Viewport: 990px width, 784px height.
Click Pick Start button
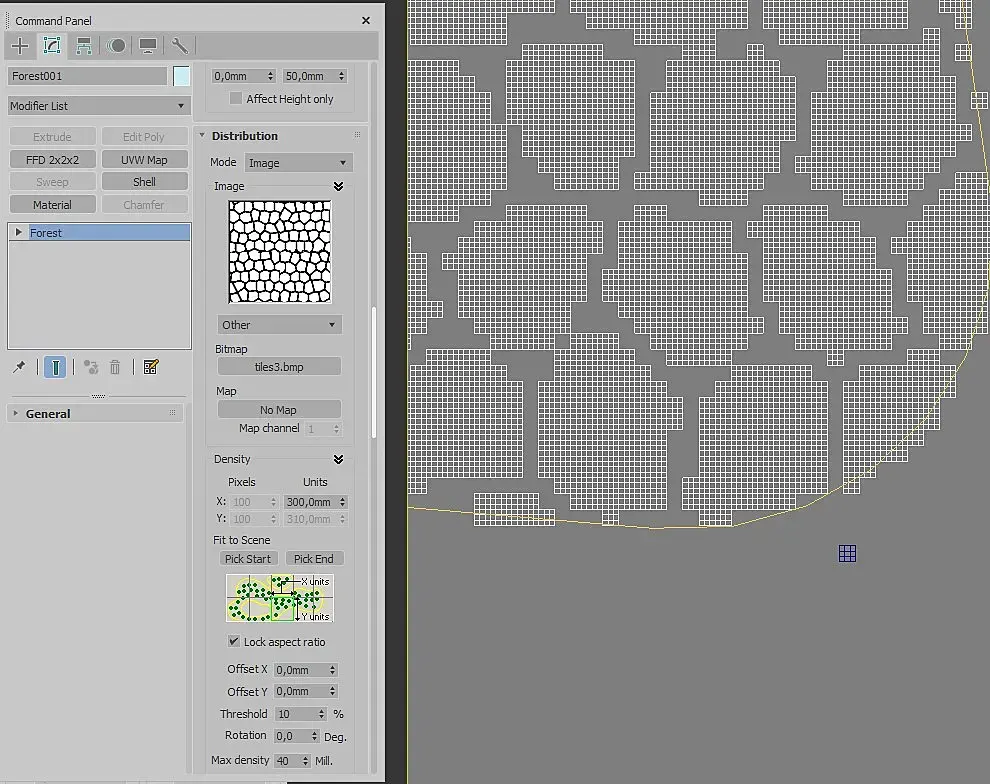[x=248, y=559]
